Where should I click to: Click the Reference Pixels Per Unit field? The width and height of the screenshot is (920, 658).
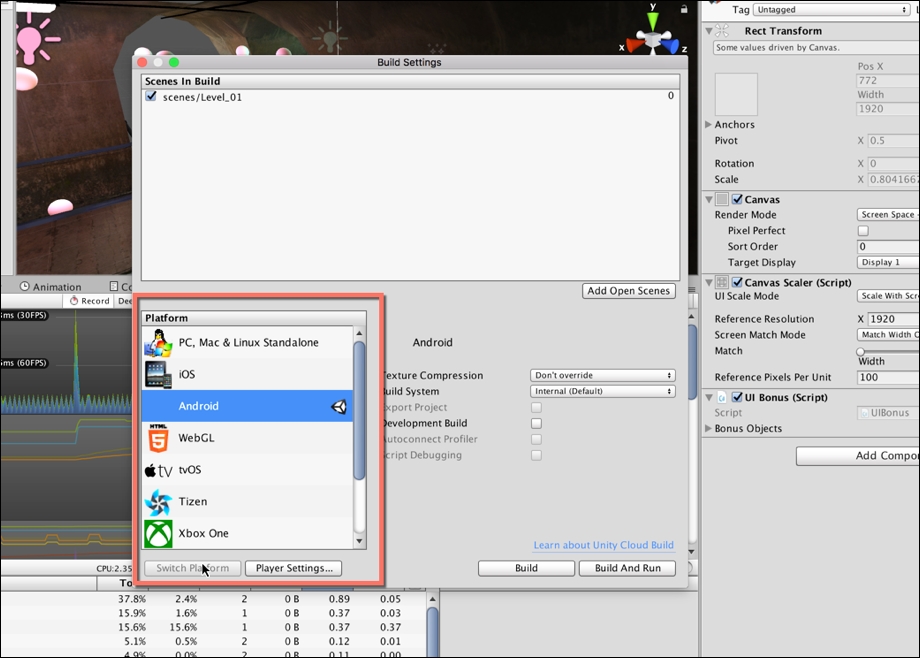pyautogui.click(x=888, y=377)
